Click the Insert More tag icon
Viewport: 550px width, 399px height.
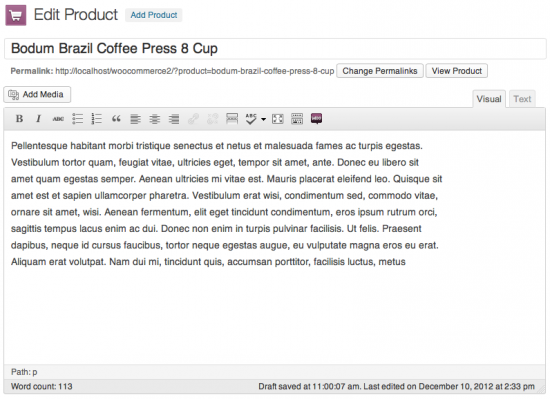coord(232,119)
